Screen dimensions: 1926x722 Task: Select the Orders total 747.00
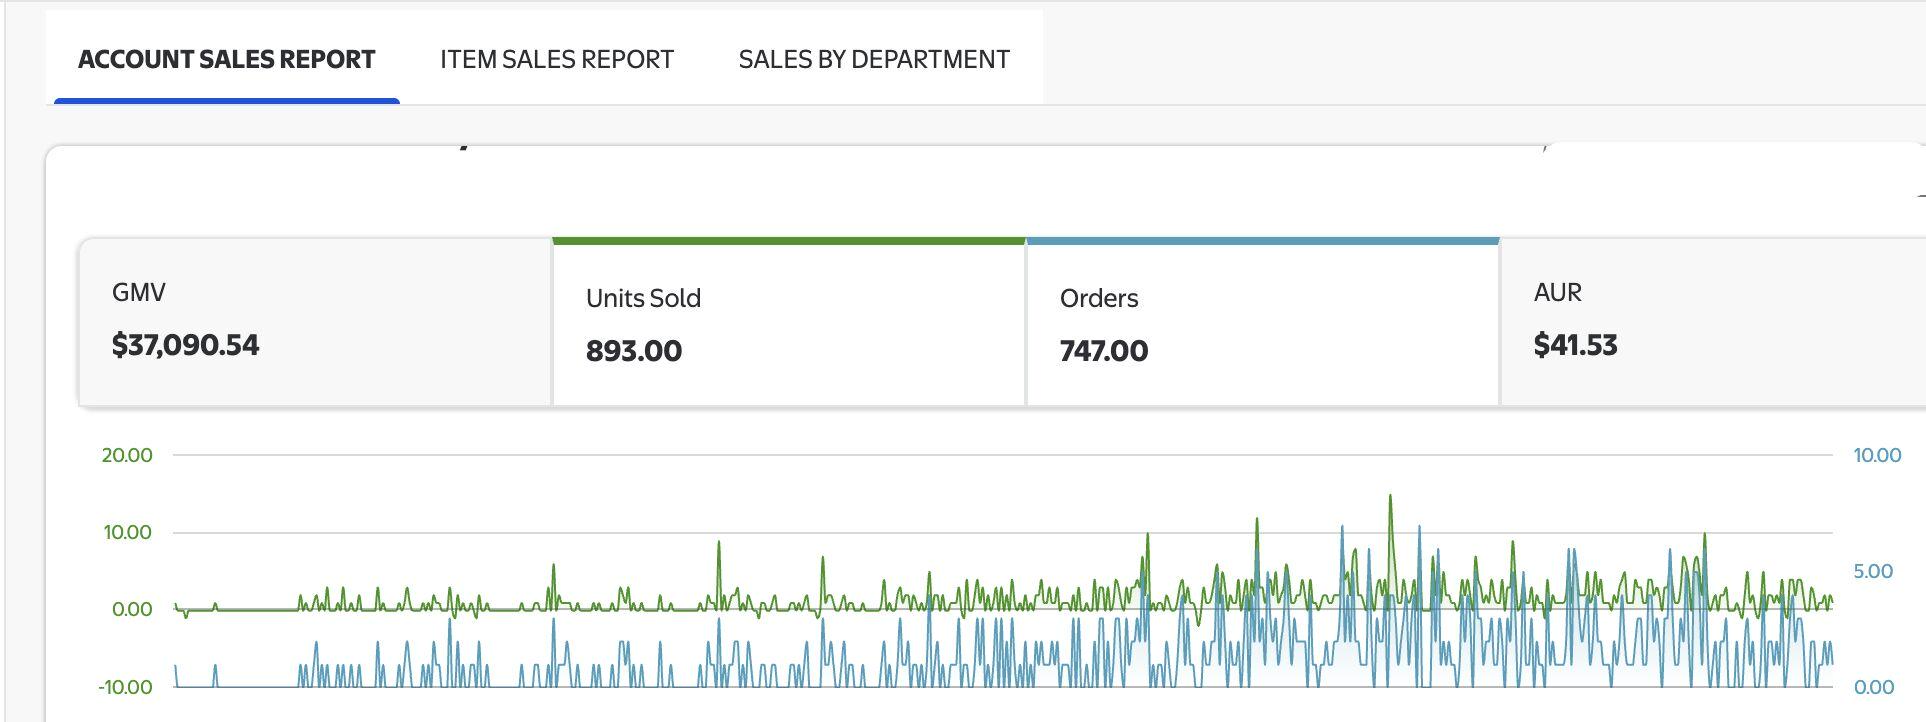coord(1104,351)
